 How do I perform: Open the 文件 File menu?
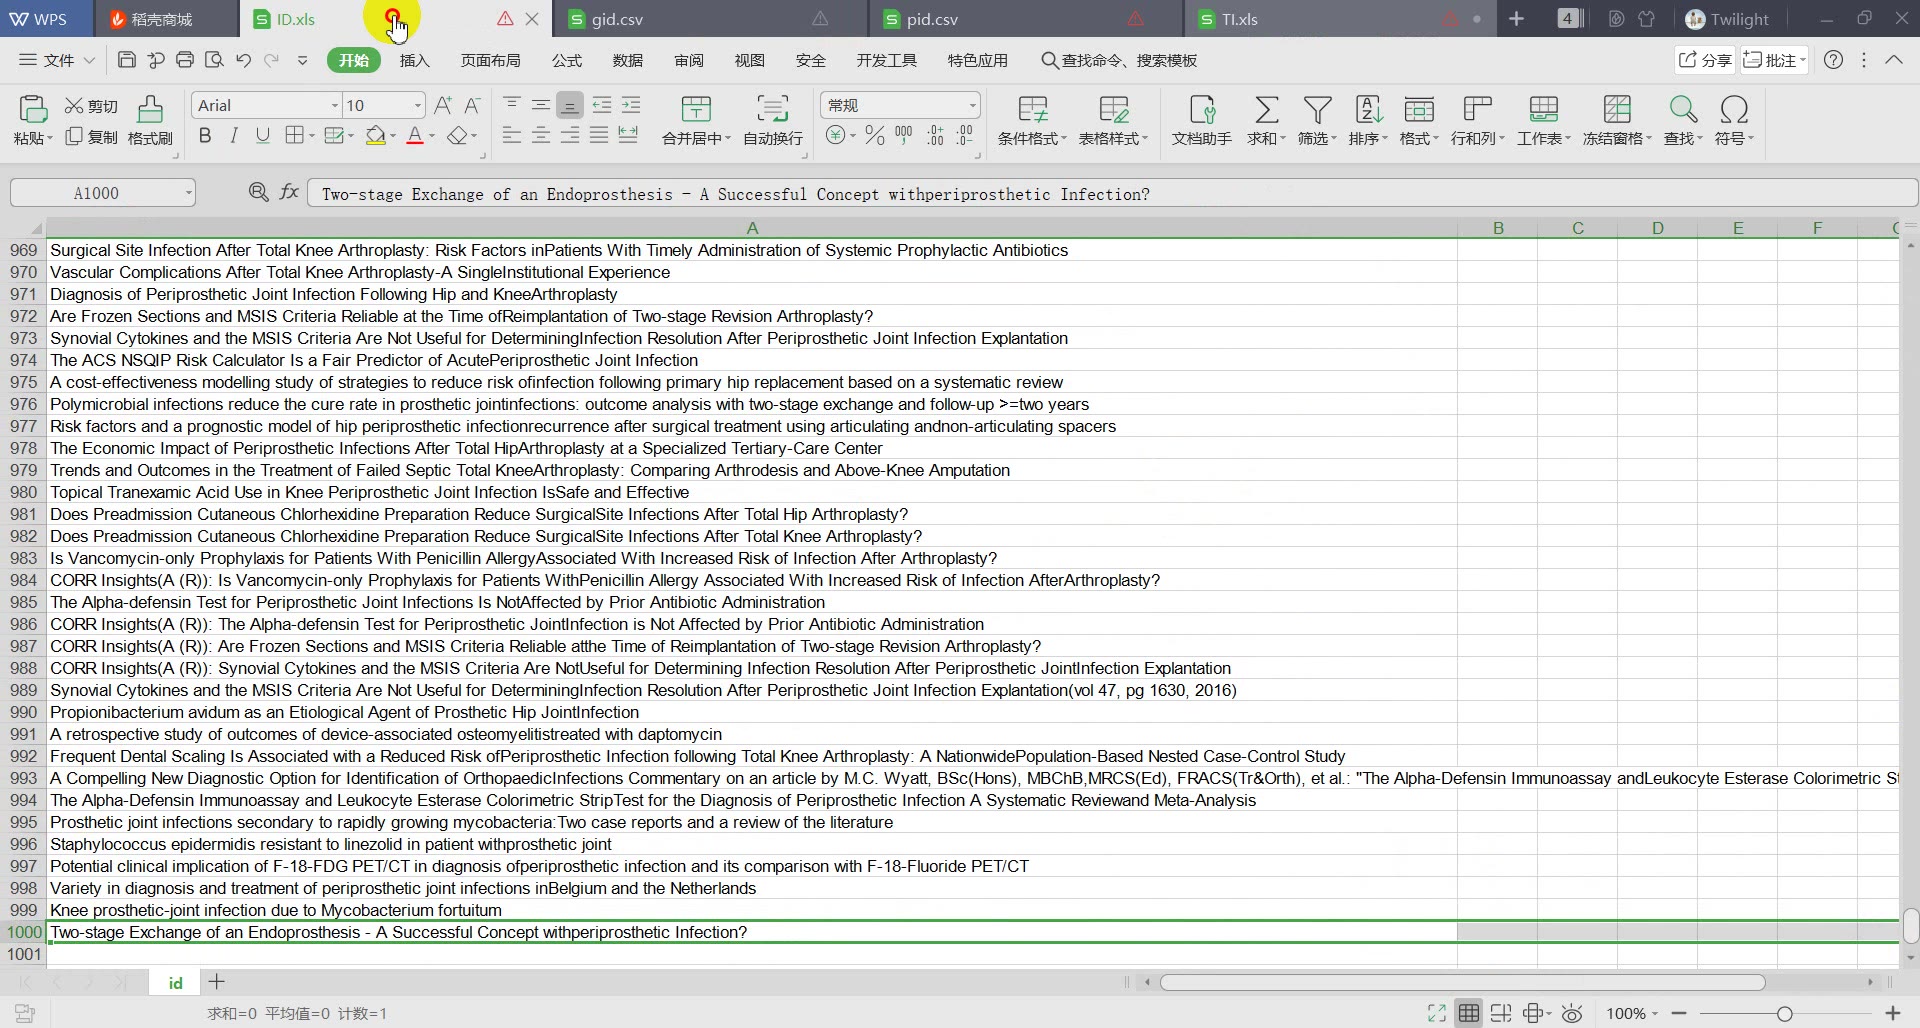click(57, 60)
